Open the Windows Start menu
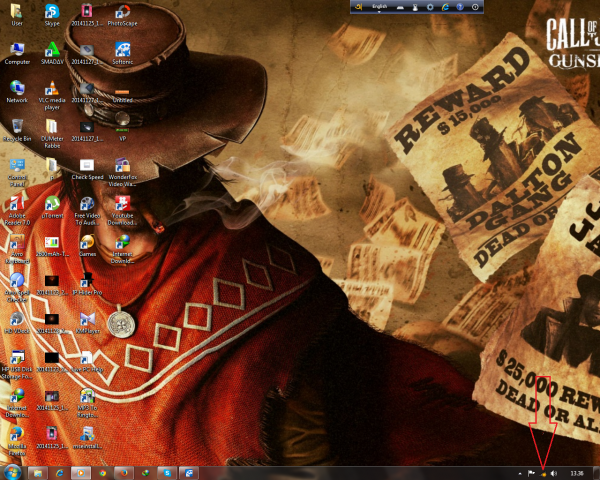This screenshot has height=480, width=600. (x=12, y=473)
